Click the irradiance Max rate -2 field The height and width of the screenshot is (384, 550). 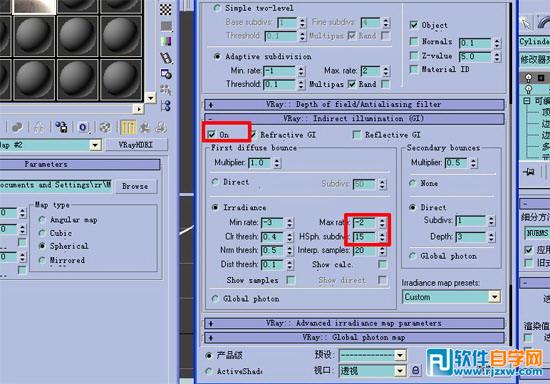[364, 222]
